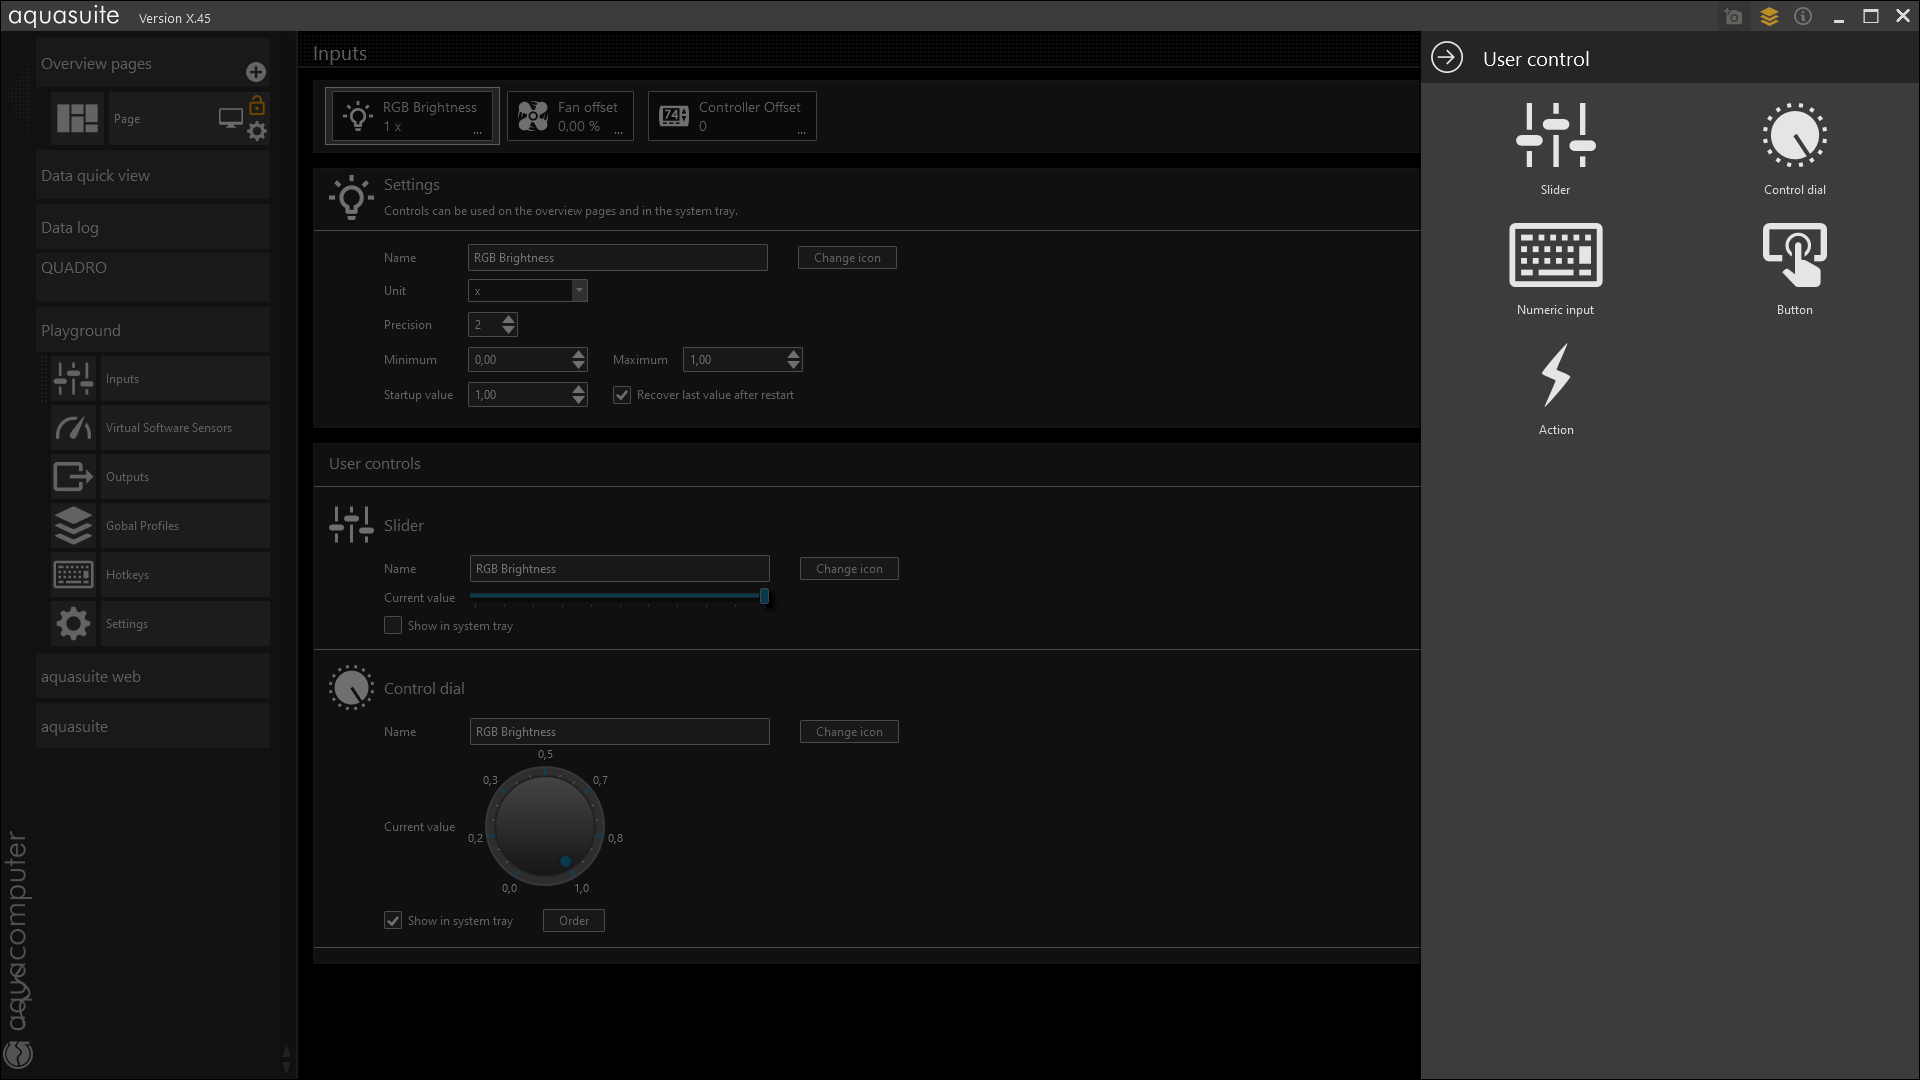Disable Control dial Show in system tray
The width and height of the screenshot is (1920, 1080).
click(393, 920)
